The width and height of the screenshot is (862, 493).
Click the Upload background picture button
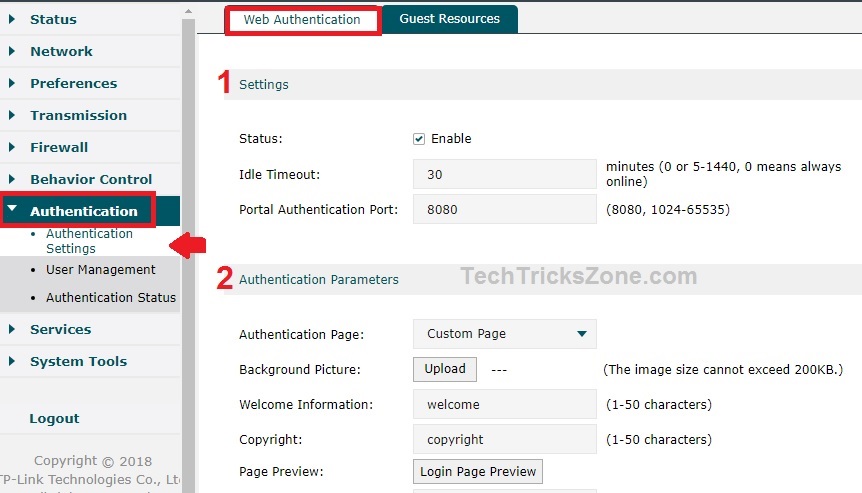click(444, 369)
